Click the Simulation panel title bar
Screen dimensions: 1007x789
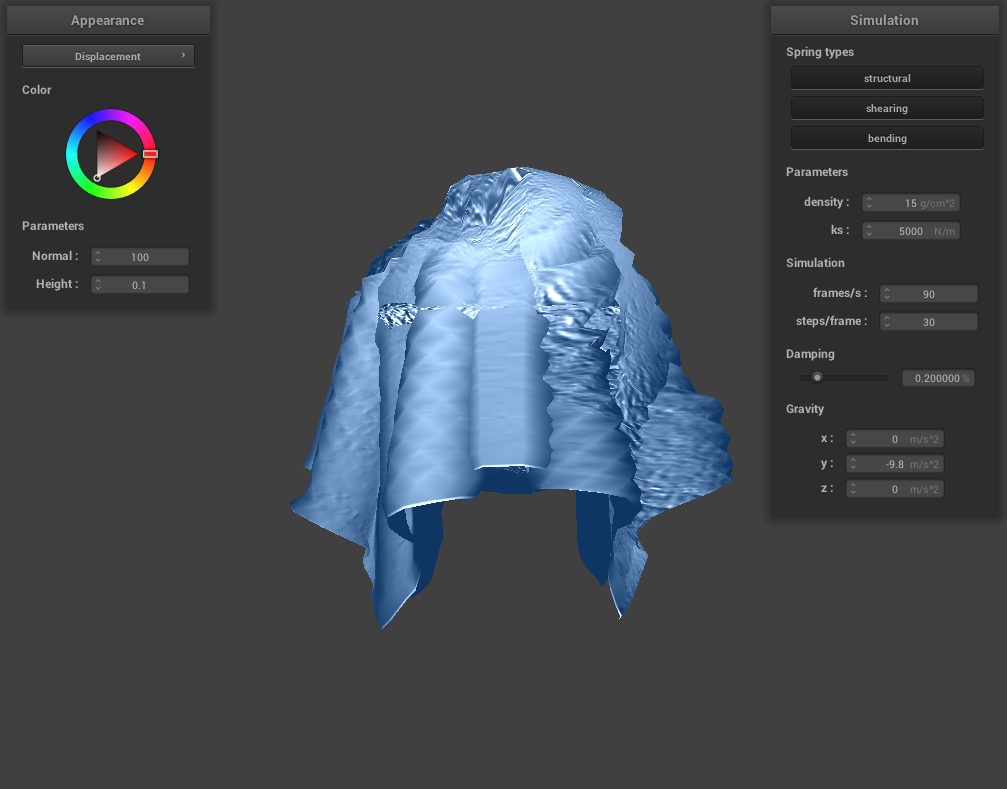point(884,20)
